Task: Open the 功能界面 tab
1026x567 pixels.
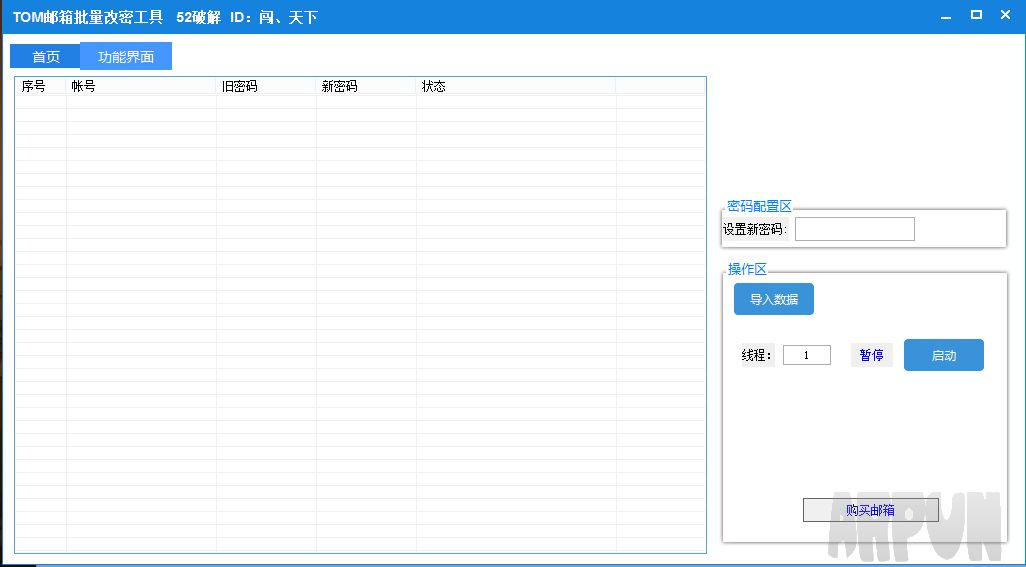Action: click(x=126, y=56)
